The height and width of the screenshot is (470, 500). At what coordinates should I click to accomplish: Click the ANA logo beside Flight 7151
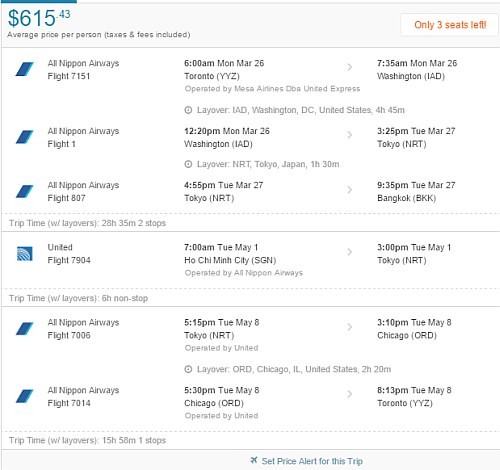click(x=25, y=69)
